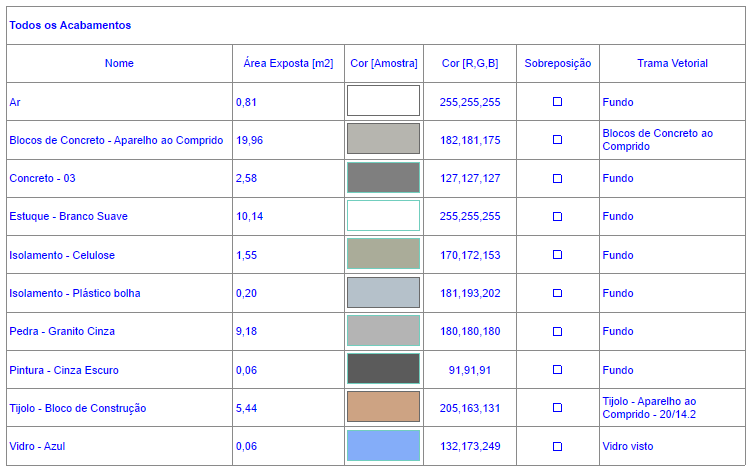Toggle Sobreposição for Tijolo - Bloco de Construção
751x472 pixels.
(558, 408)
